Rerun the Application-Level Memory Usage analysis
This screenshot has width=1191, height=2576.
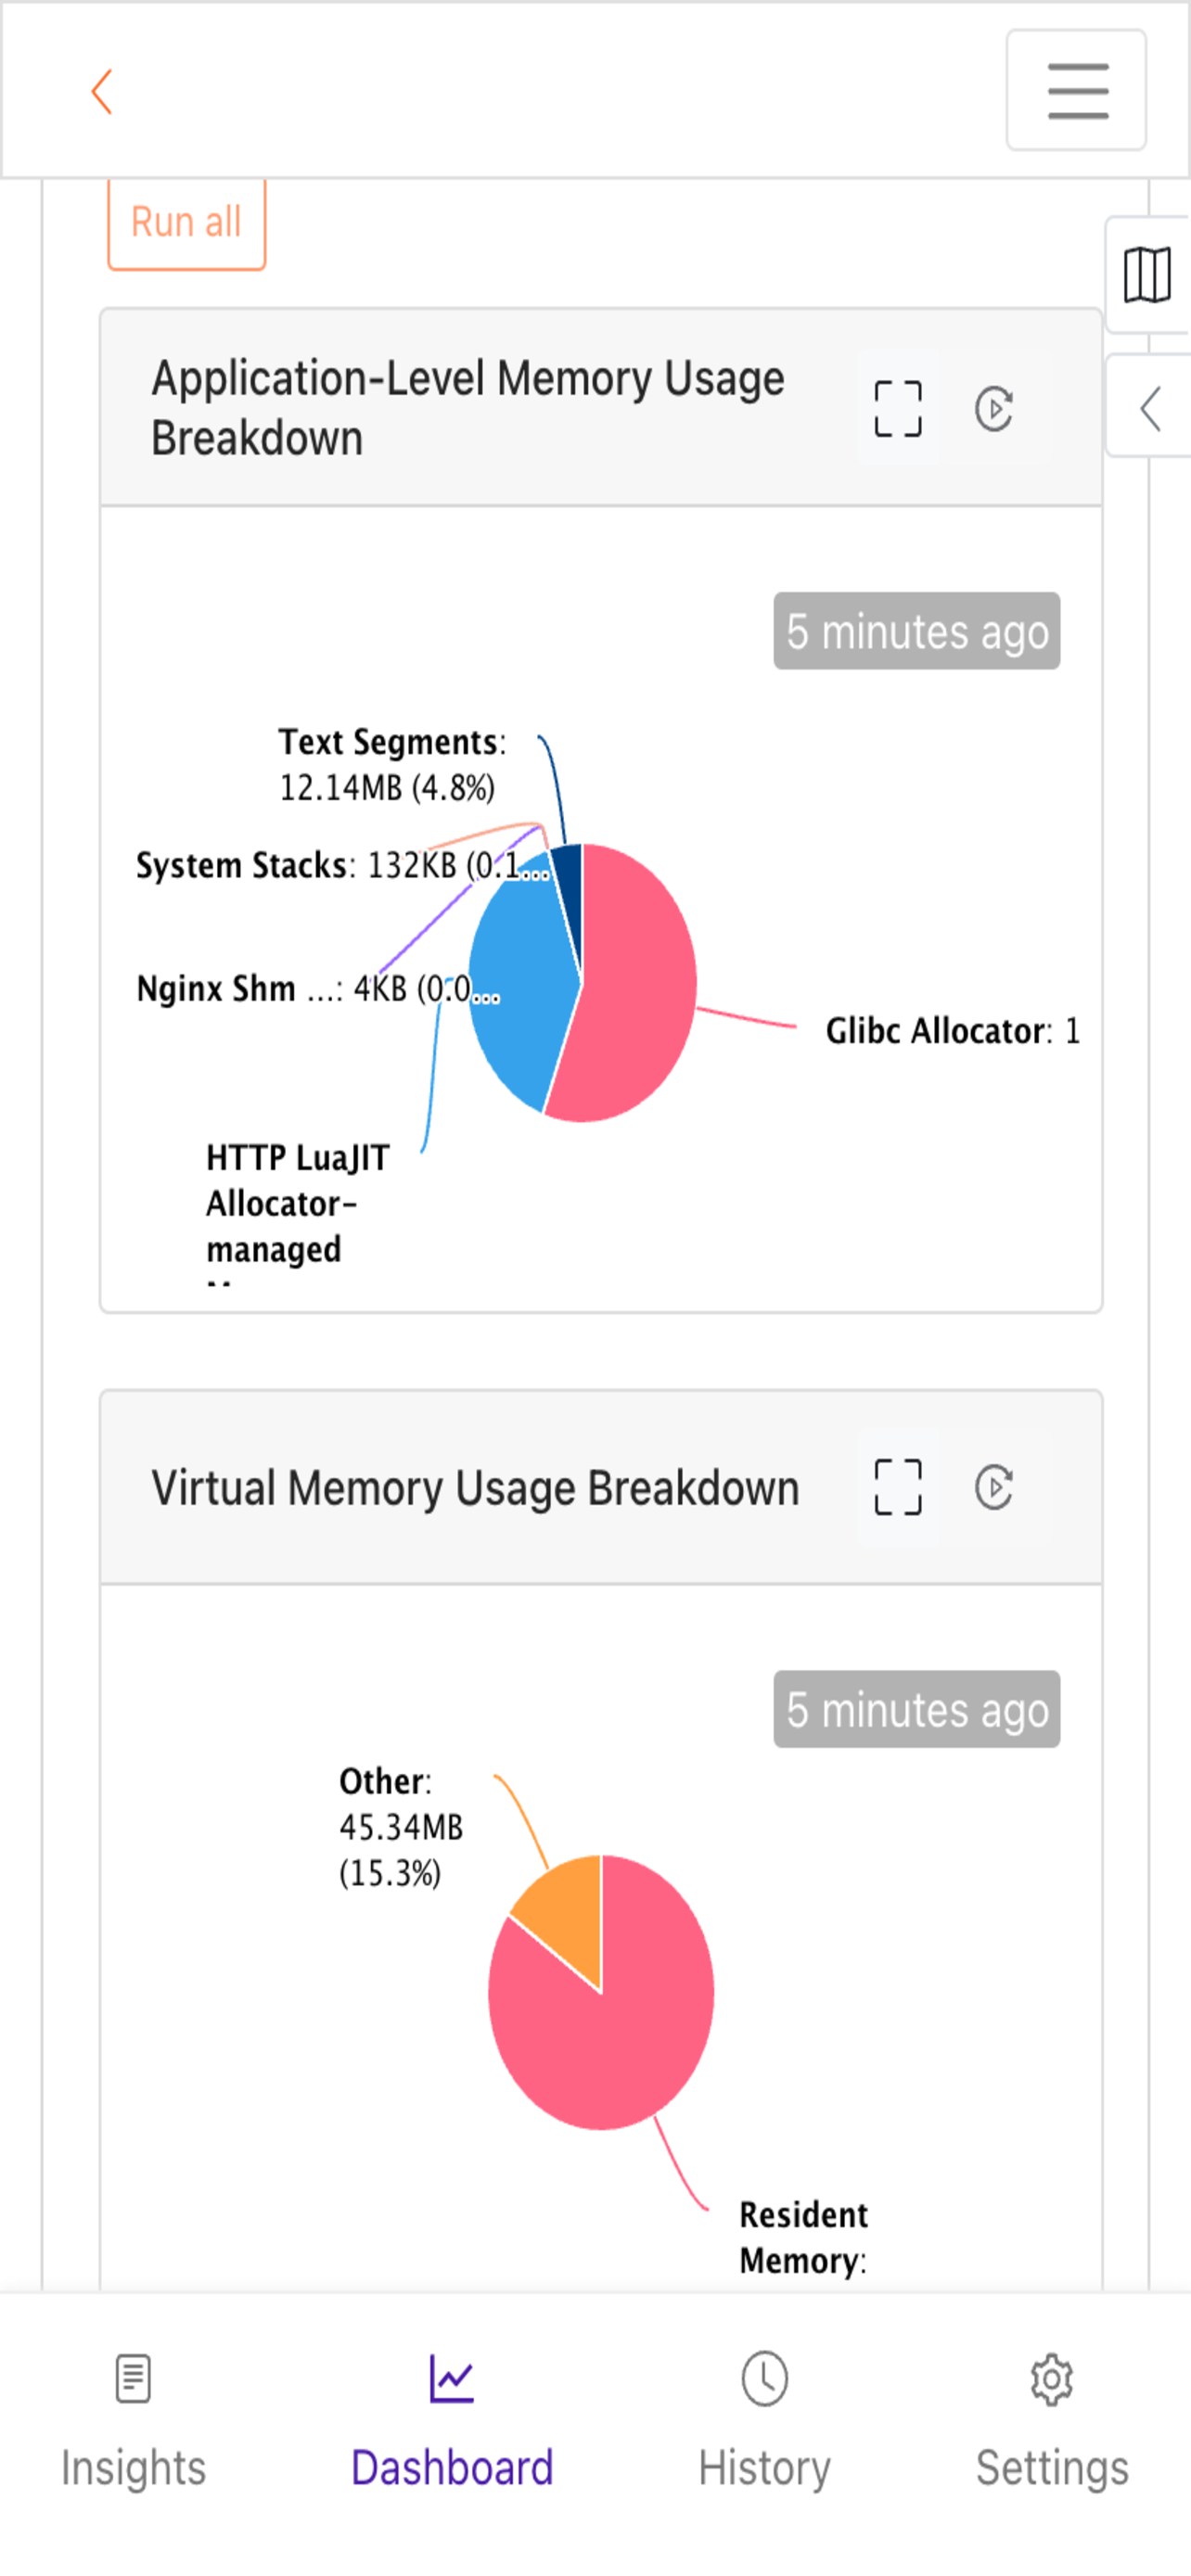tap(994, 408)
